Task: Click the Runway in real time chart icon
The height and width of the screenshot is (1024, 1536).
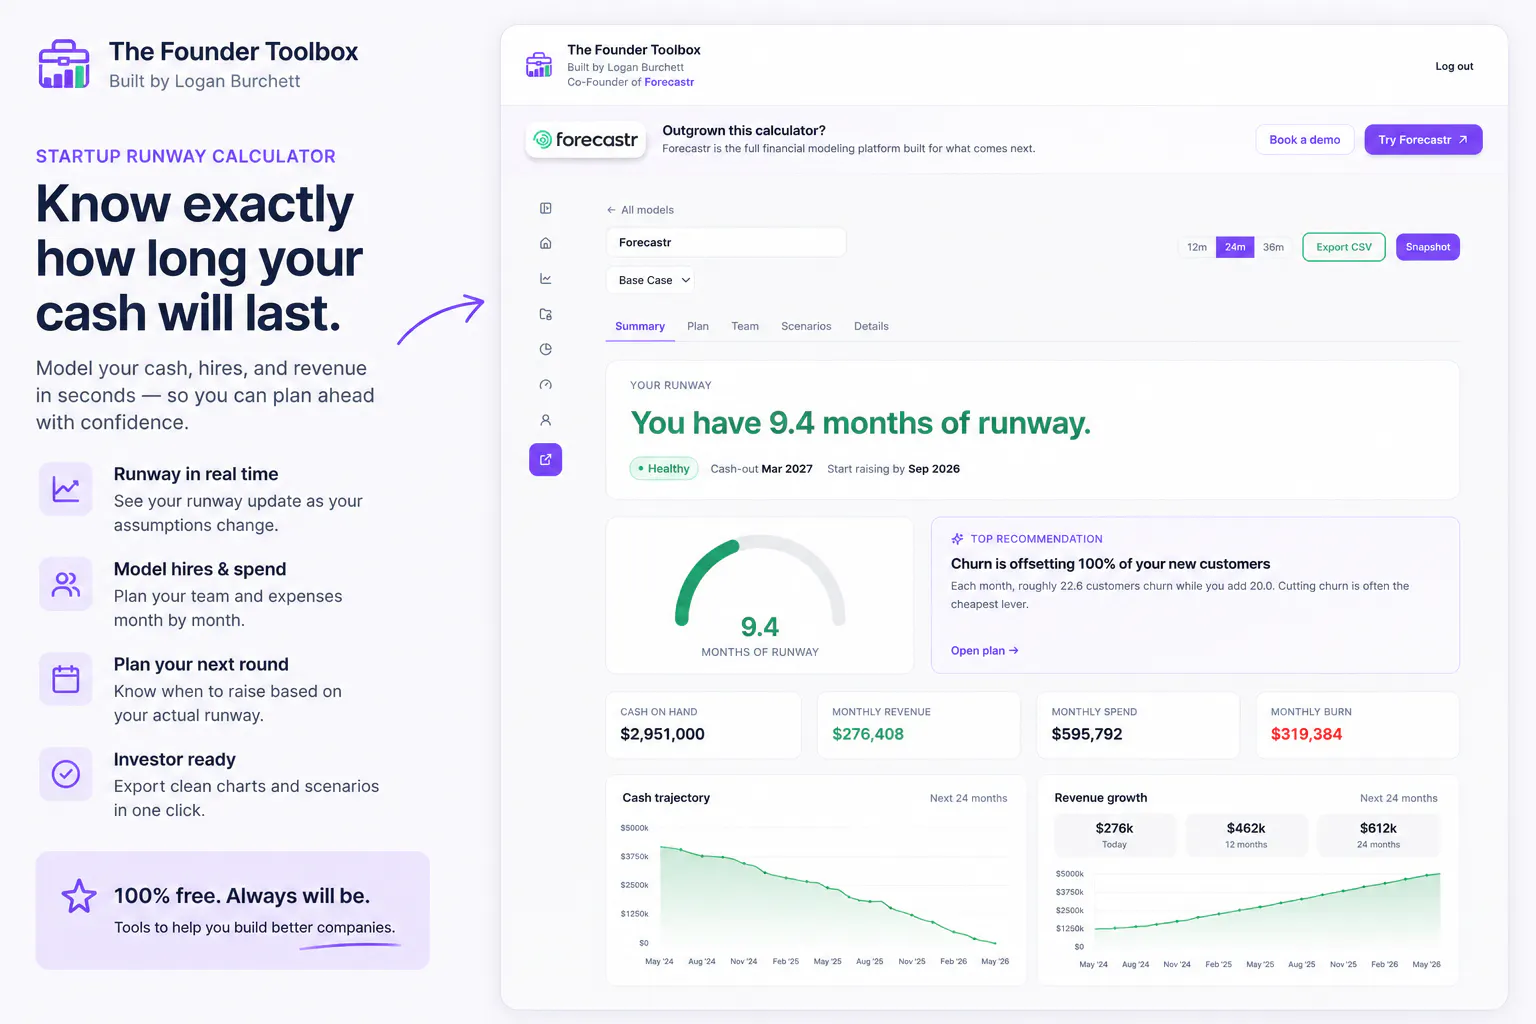Action: tap(66, 489)
